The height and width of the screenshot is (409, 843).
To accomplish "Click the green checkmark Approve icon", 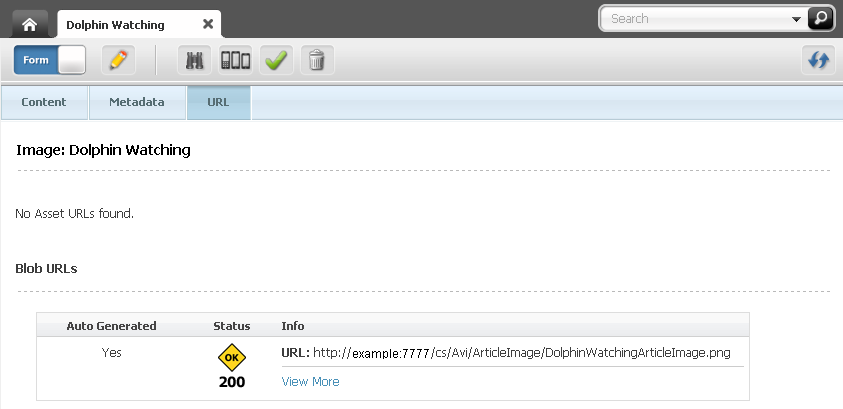I will tap(276, 60).
